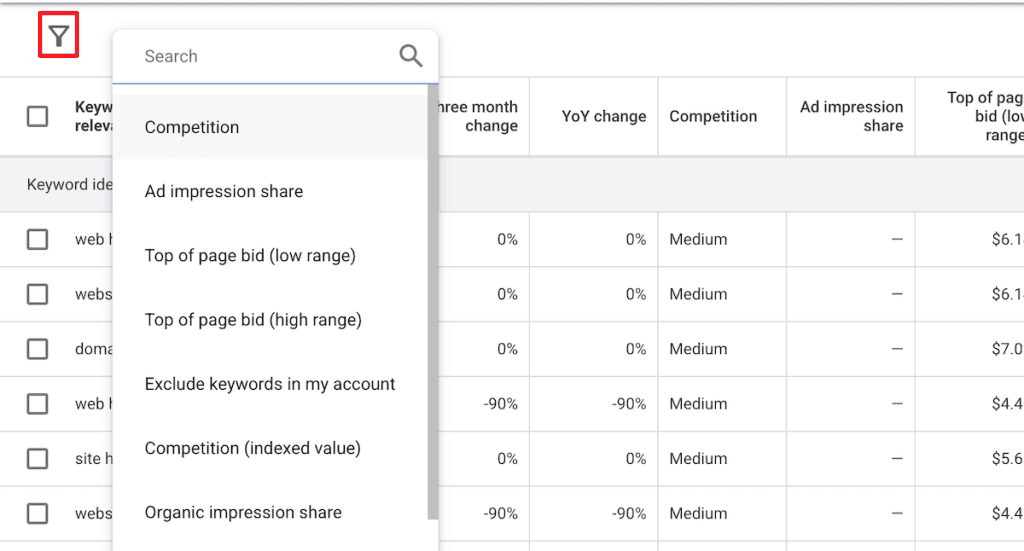Sort by Ad impression share column header

coord(852,116)
